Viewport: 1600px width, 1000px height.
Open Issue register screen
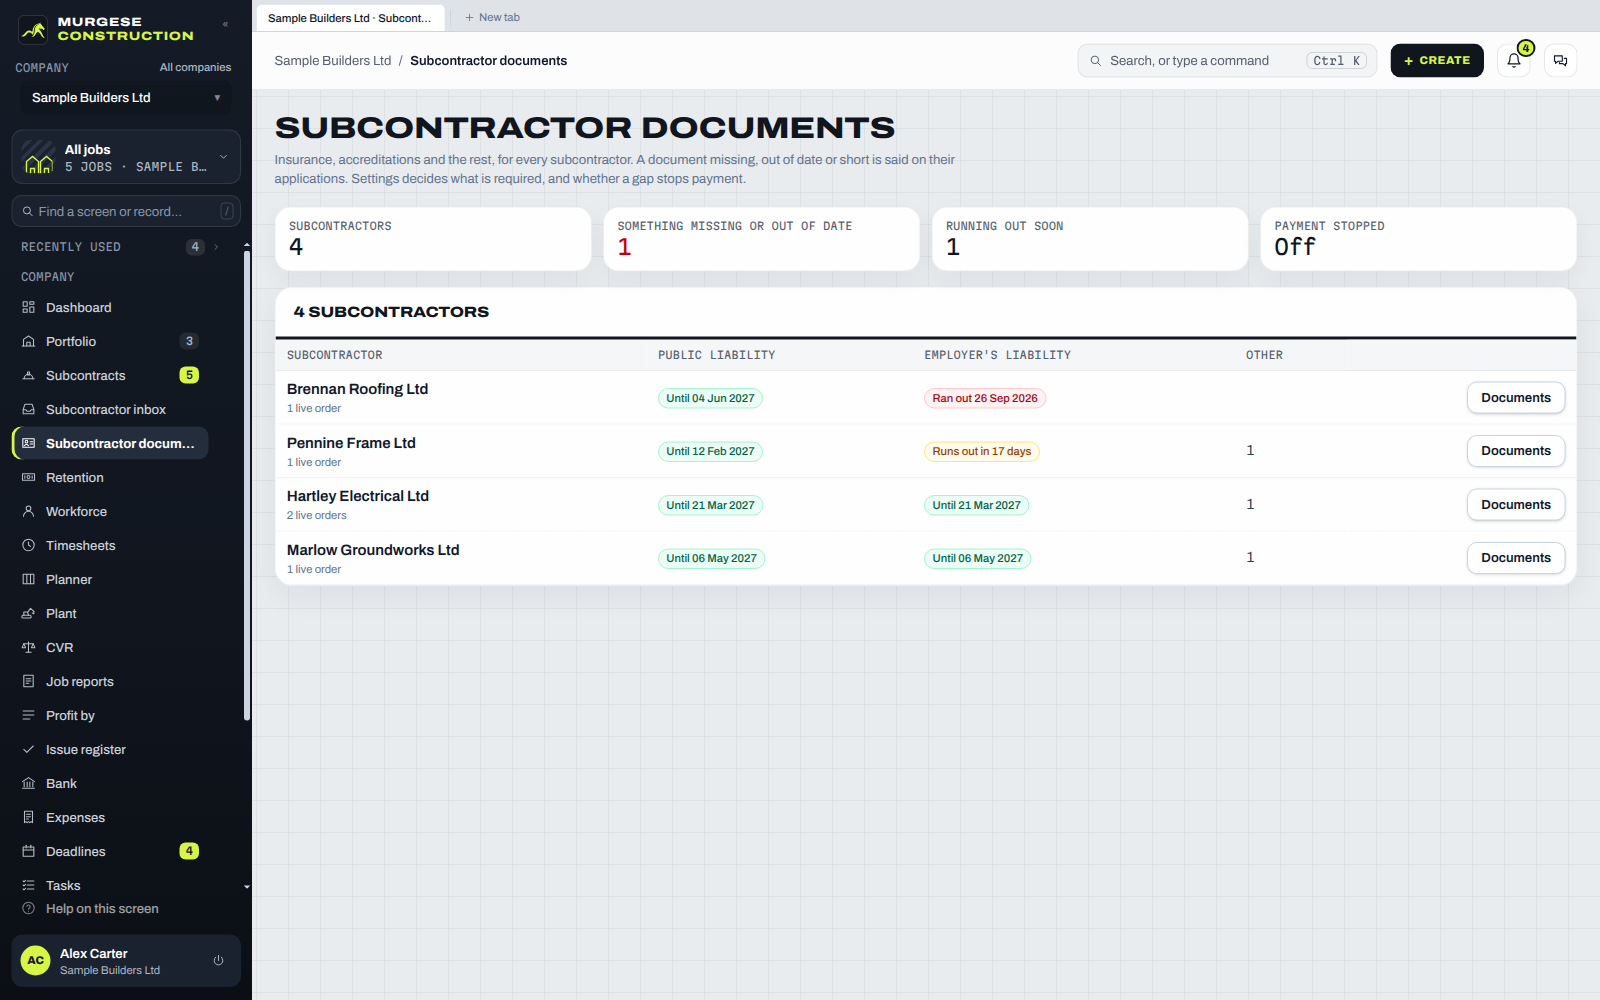point(110,749)
